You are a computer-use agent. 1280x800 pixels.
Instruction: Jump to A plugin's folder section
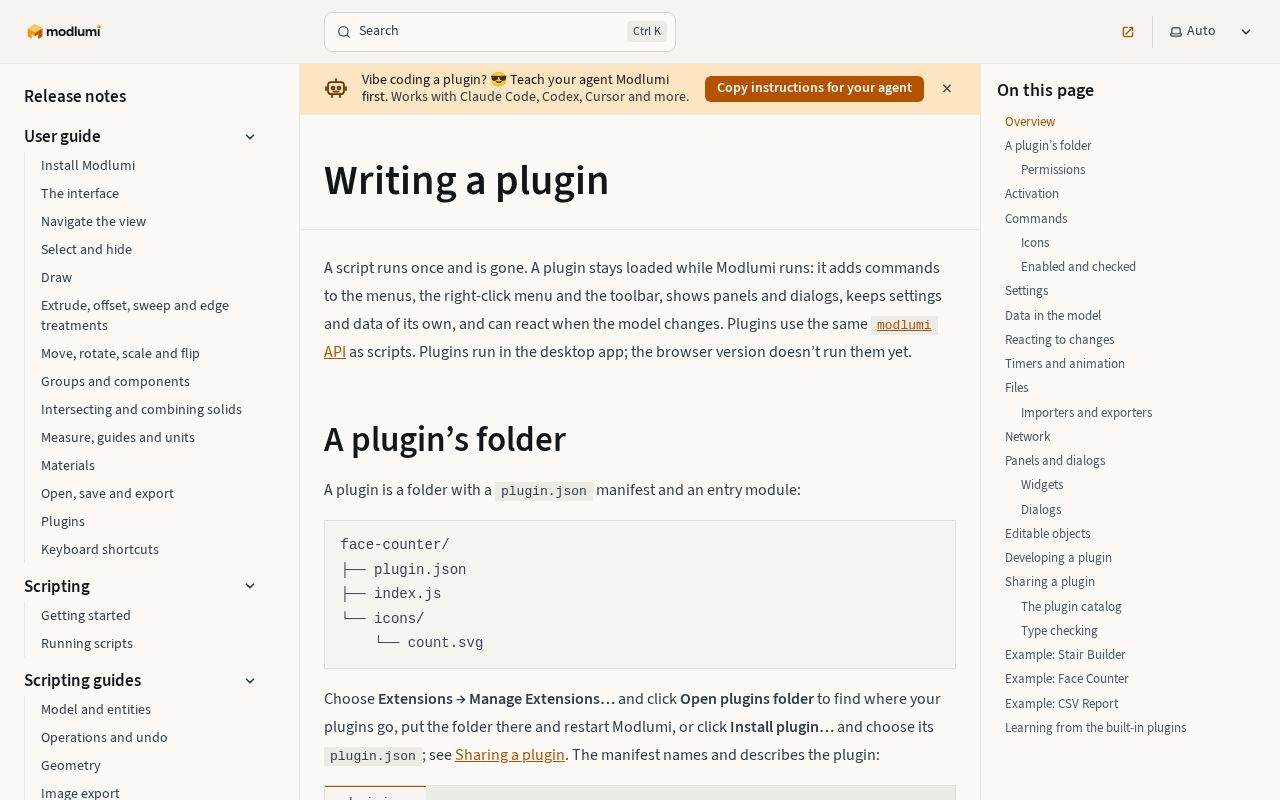1048,145
